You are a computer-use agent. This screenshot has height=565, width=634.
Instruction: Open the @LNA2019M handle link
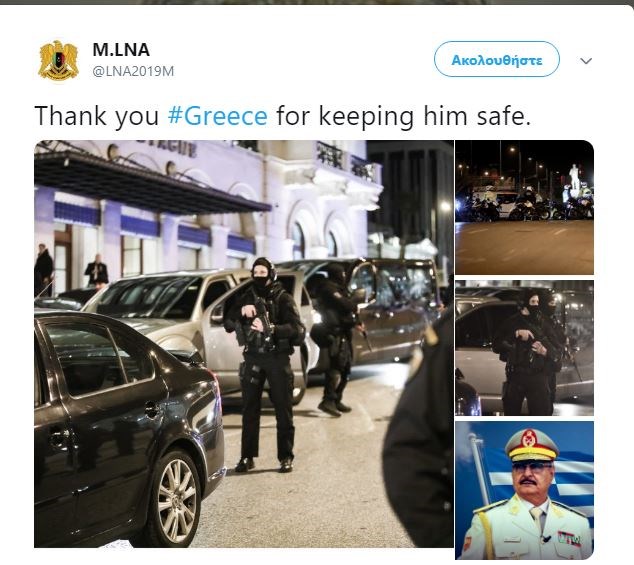click(133, 71)
